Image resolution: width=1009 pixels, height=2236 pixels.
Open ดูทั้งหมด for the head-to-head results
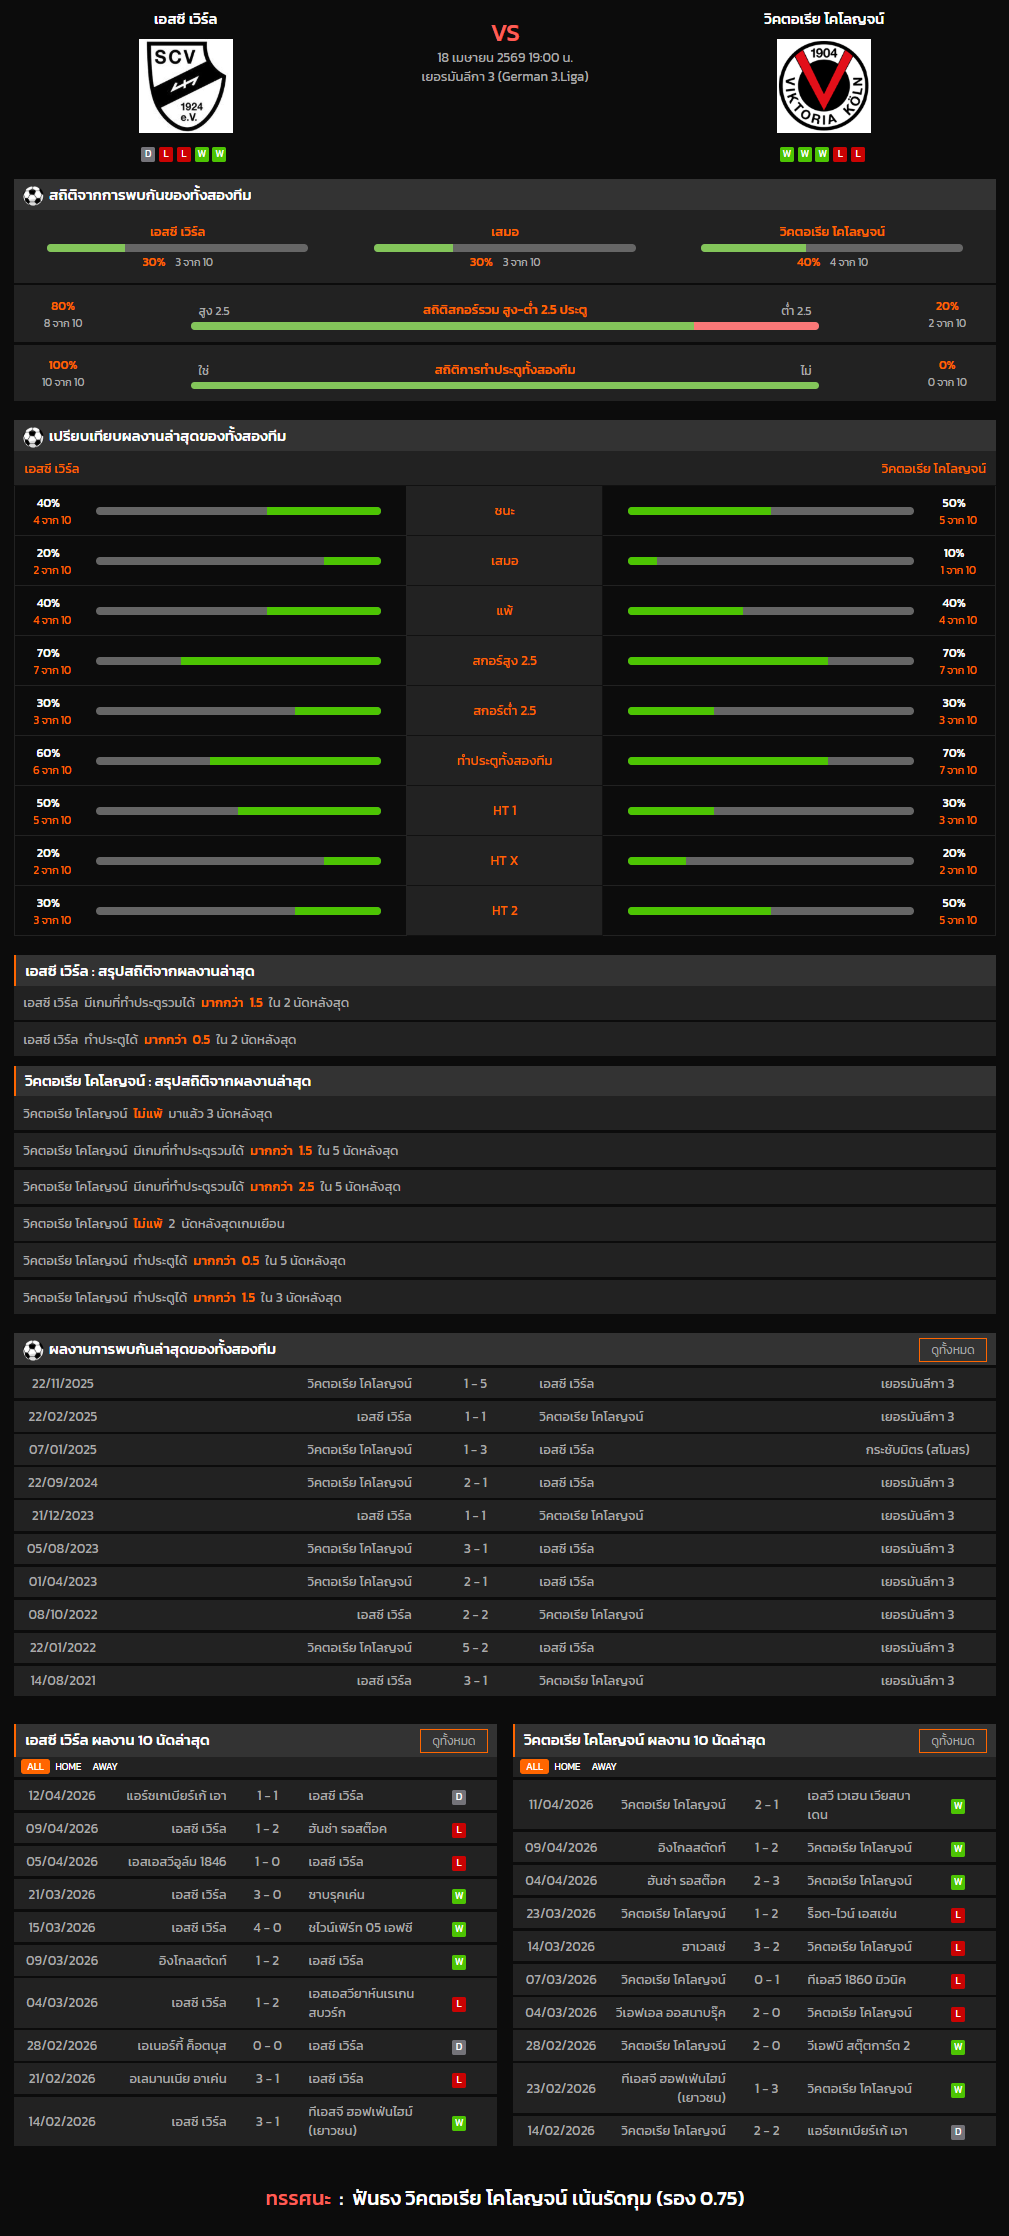952,1350
